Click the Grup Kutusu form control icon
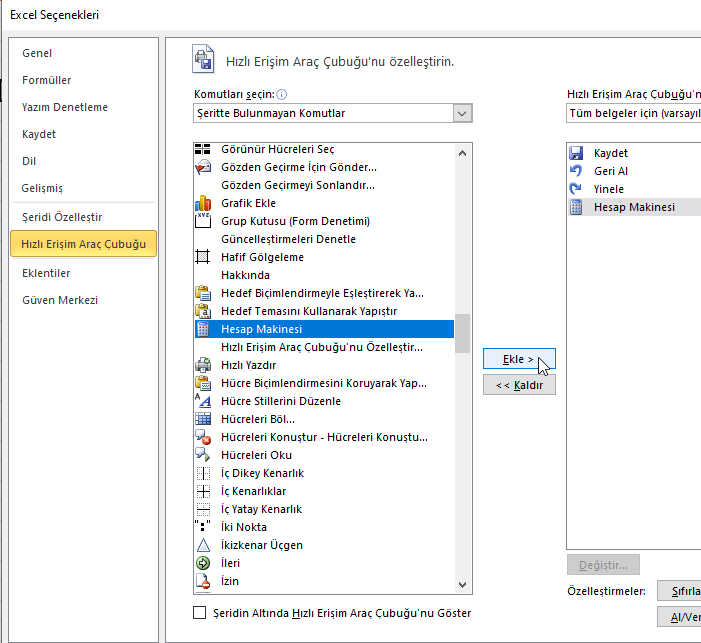The width and height of the screenshot is (701, 643). [x=203, y=221]
